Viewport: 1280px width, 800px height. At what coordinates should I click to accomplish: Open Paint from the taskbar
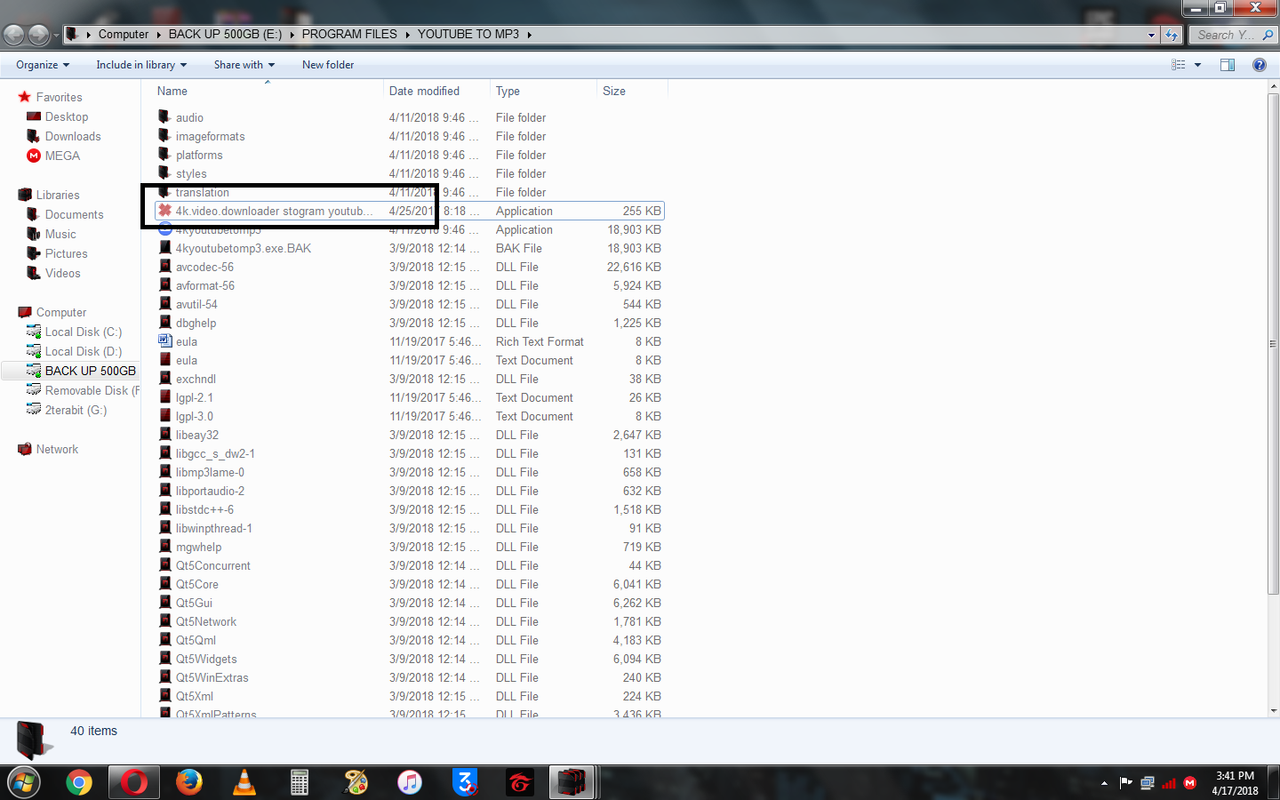(355, 782)
